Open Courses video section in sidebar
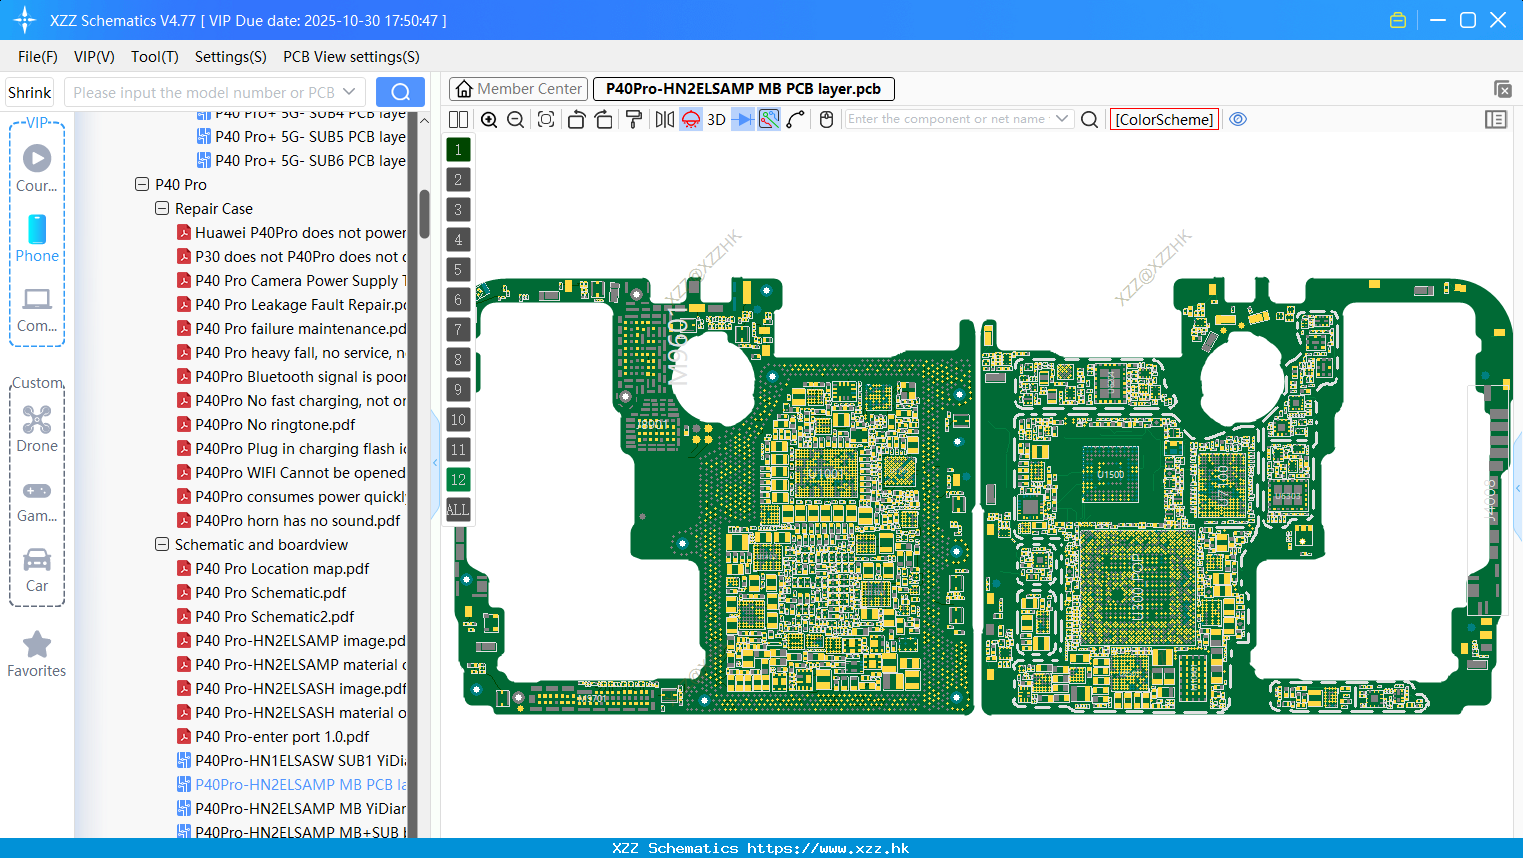The width and height of the screenshot is (1523, 858). (x=37, y=169)
